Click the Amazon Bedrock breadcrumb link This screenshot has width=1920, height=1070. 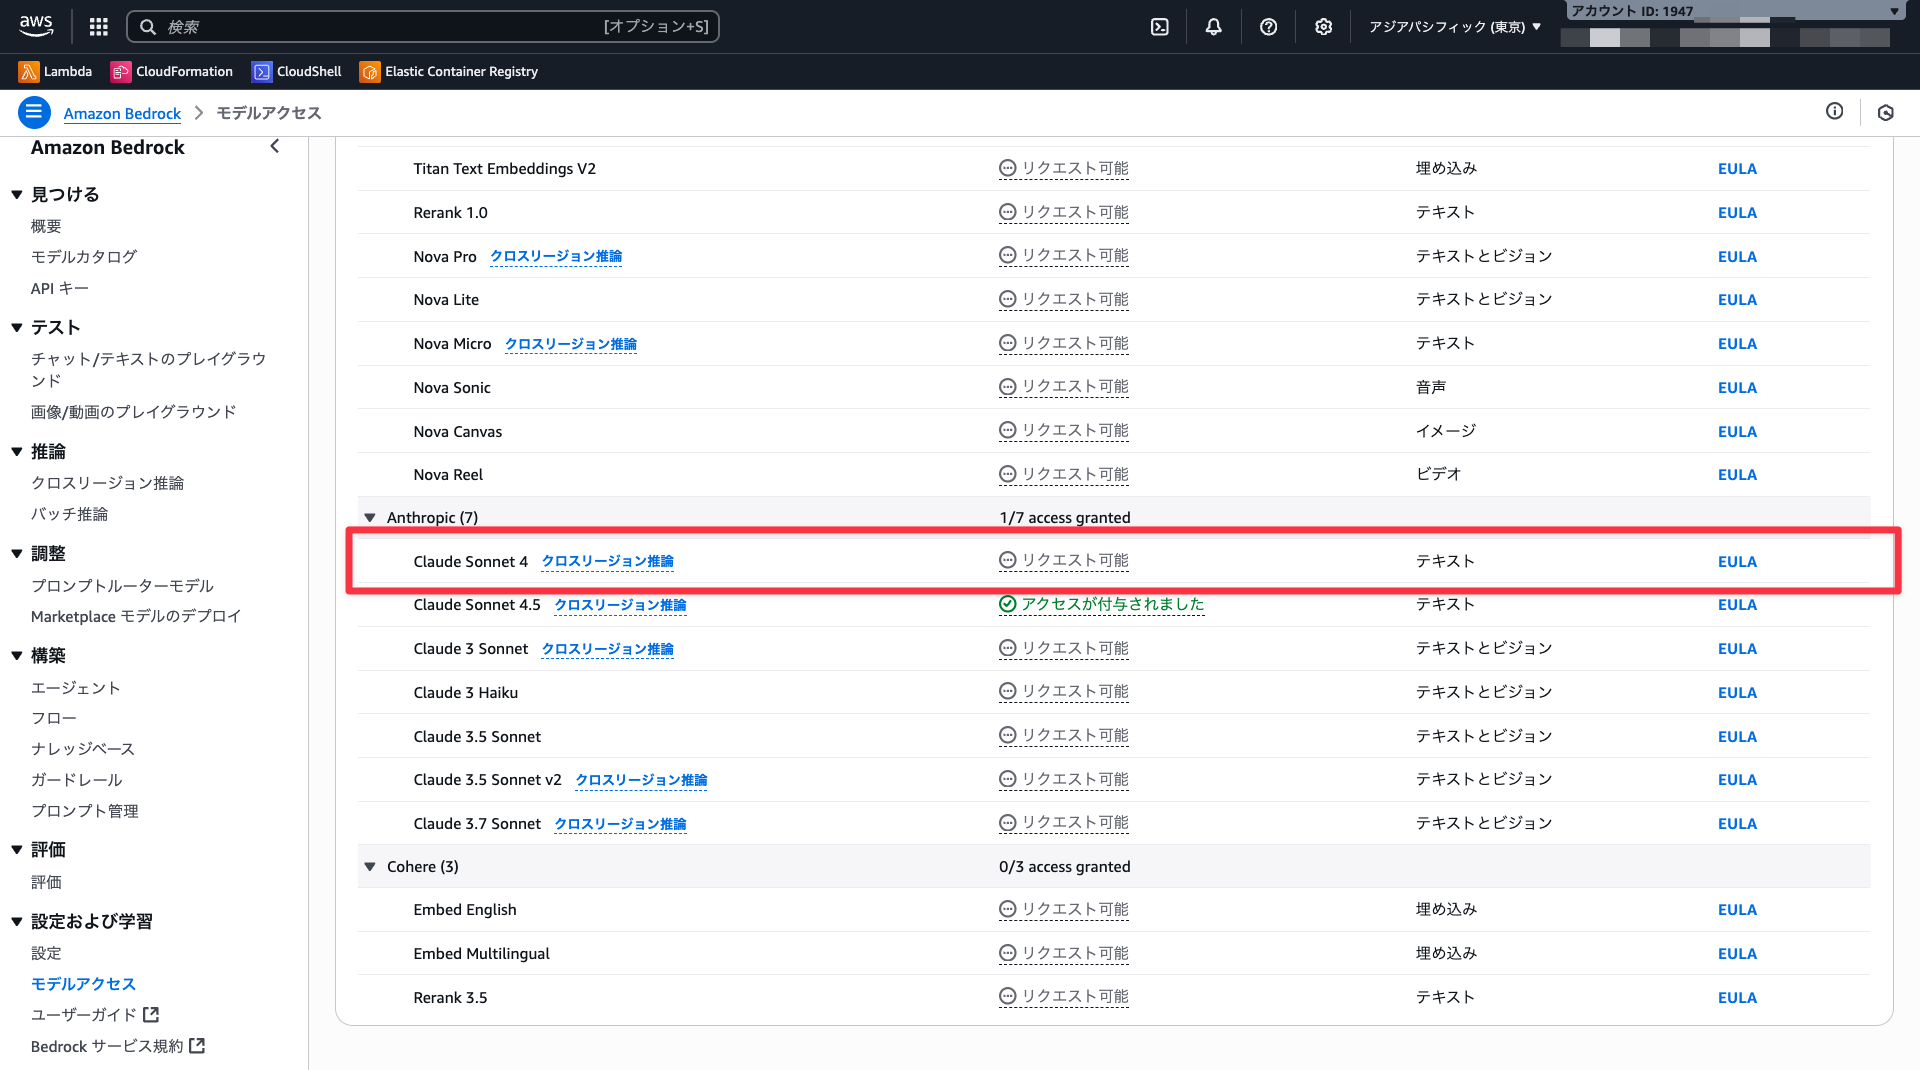122,114
